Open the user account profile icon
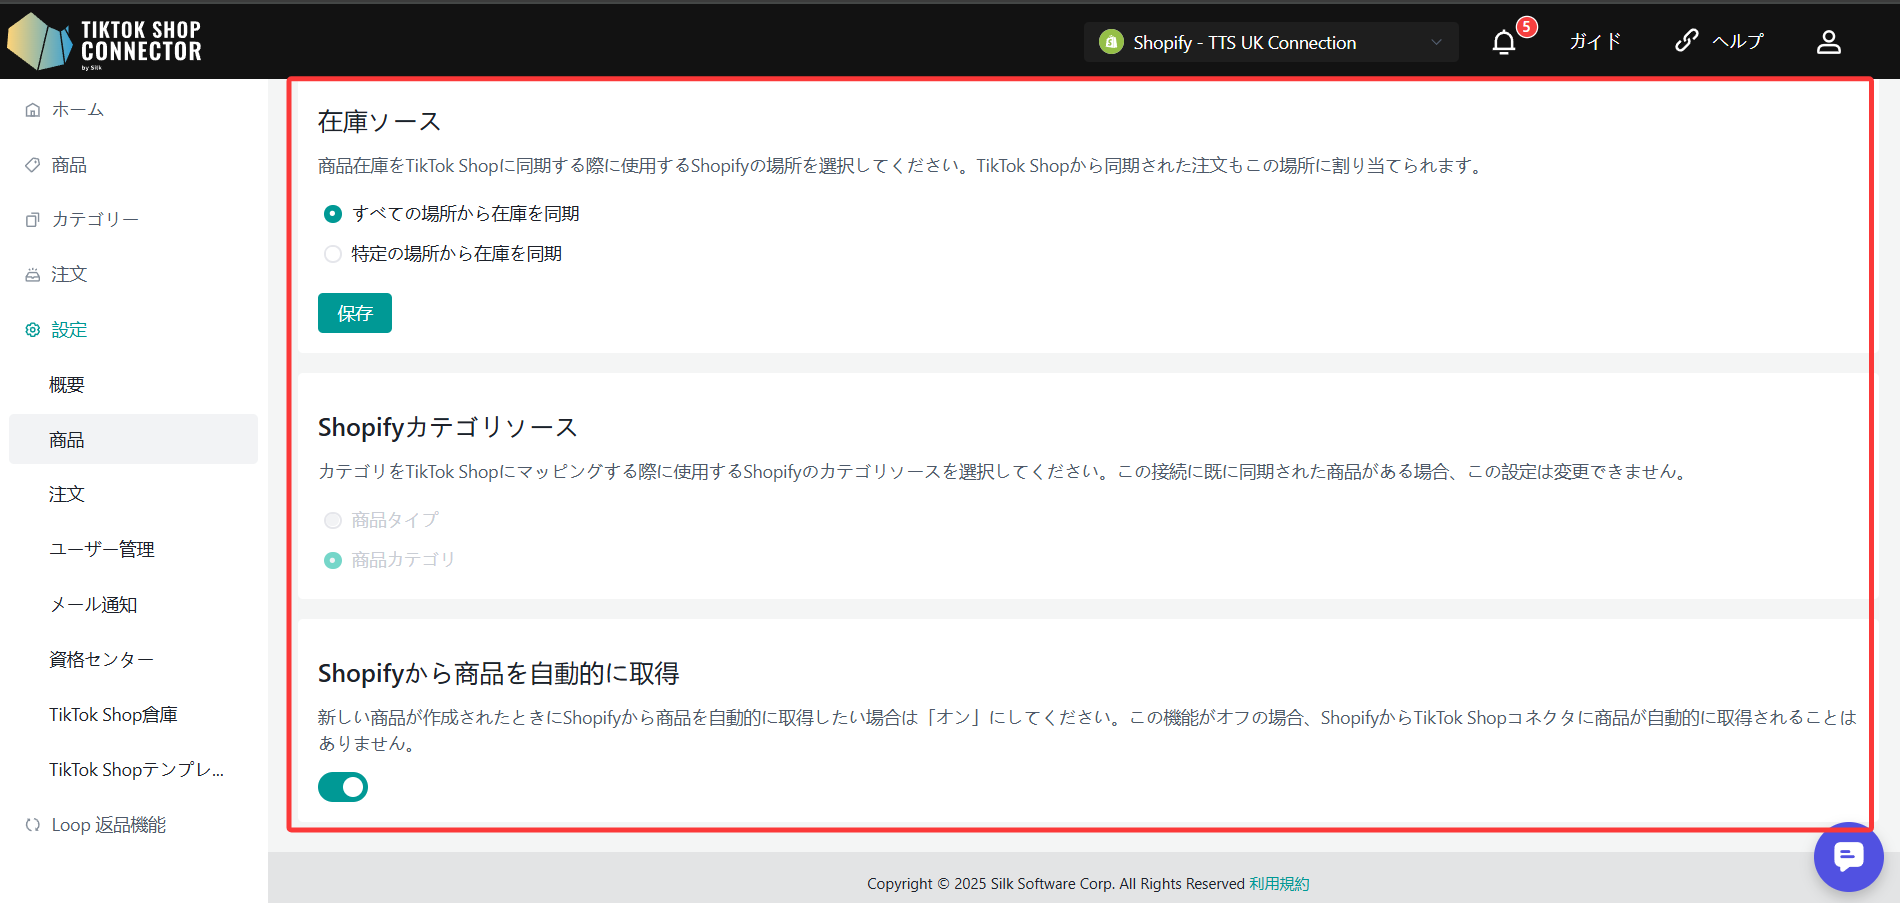This screenshot has height=903, width=1900. pyautogui.click(x=1828, y=42)
